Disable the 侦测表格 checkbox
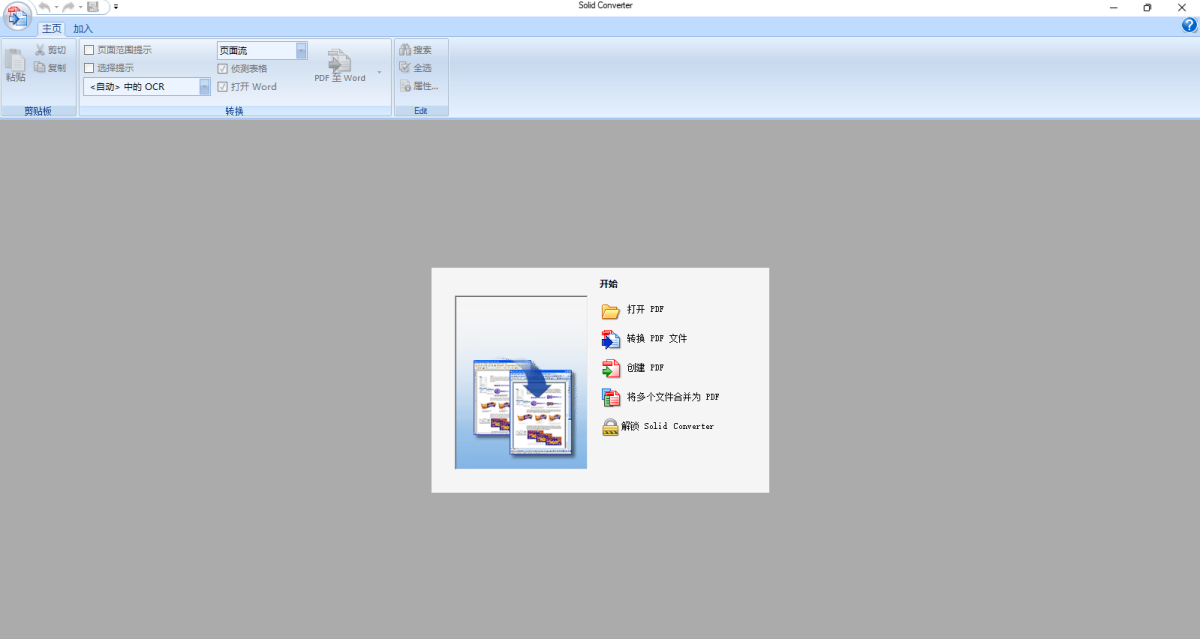Screen dimensions: 1200x639 point(221,67)
